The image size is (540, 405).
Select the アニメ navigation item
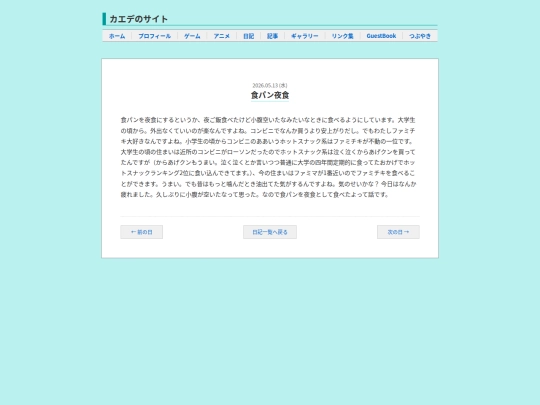(221, 36)
